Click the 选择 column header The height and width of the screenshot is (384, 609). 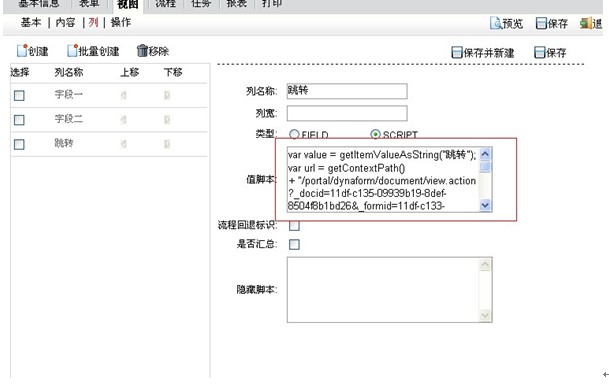tap(20, 72)
